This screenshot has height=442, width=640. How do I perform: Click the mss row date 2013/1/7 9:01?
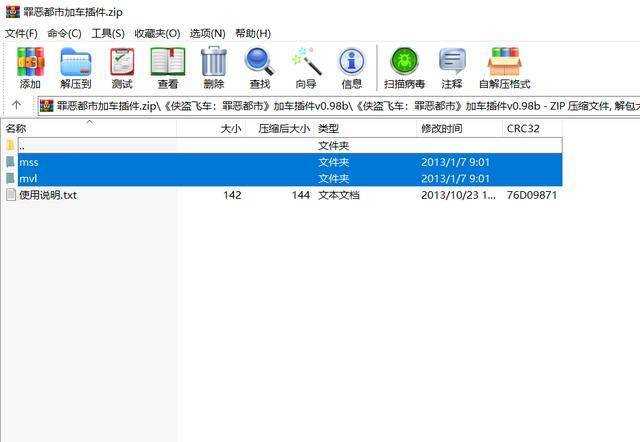coord(455,162)
